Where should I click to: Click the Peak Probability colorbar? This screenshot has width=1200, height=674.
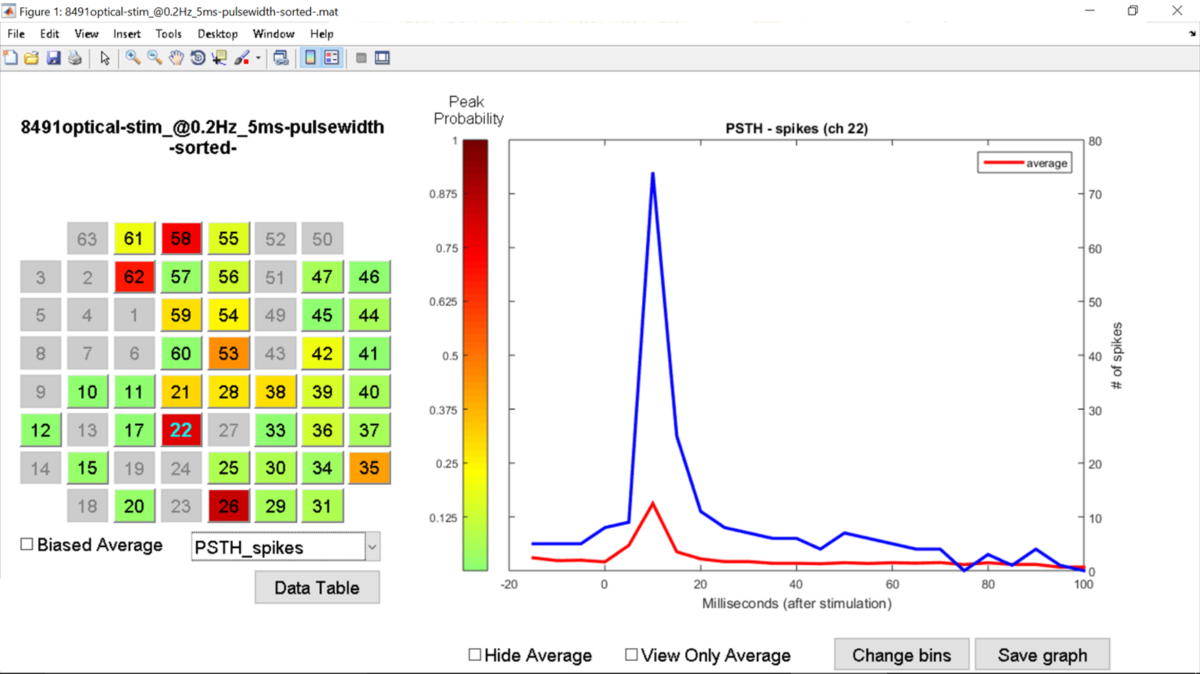[x=475, y=355]
